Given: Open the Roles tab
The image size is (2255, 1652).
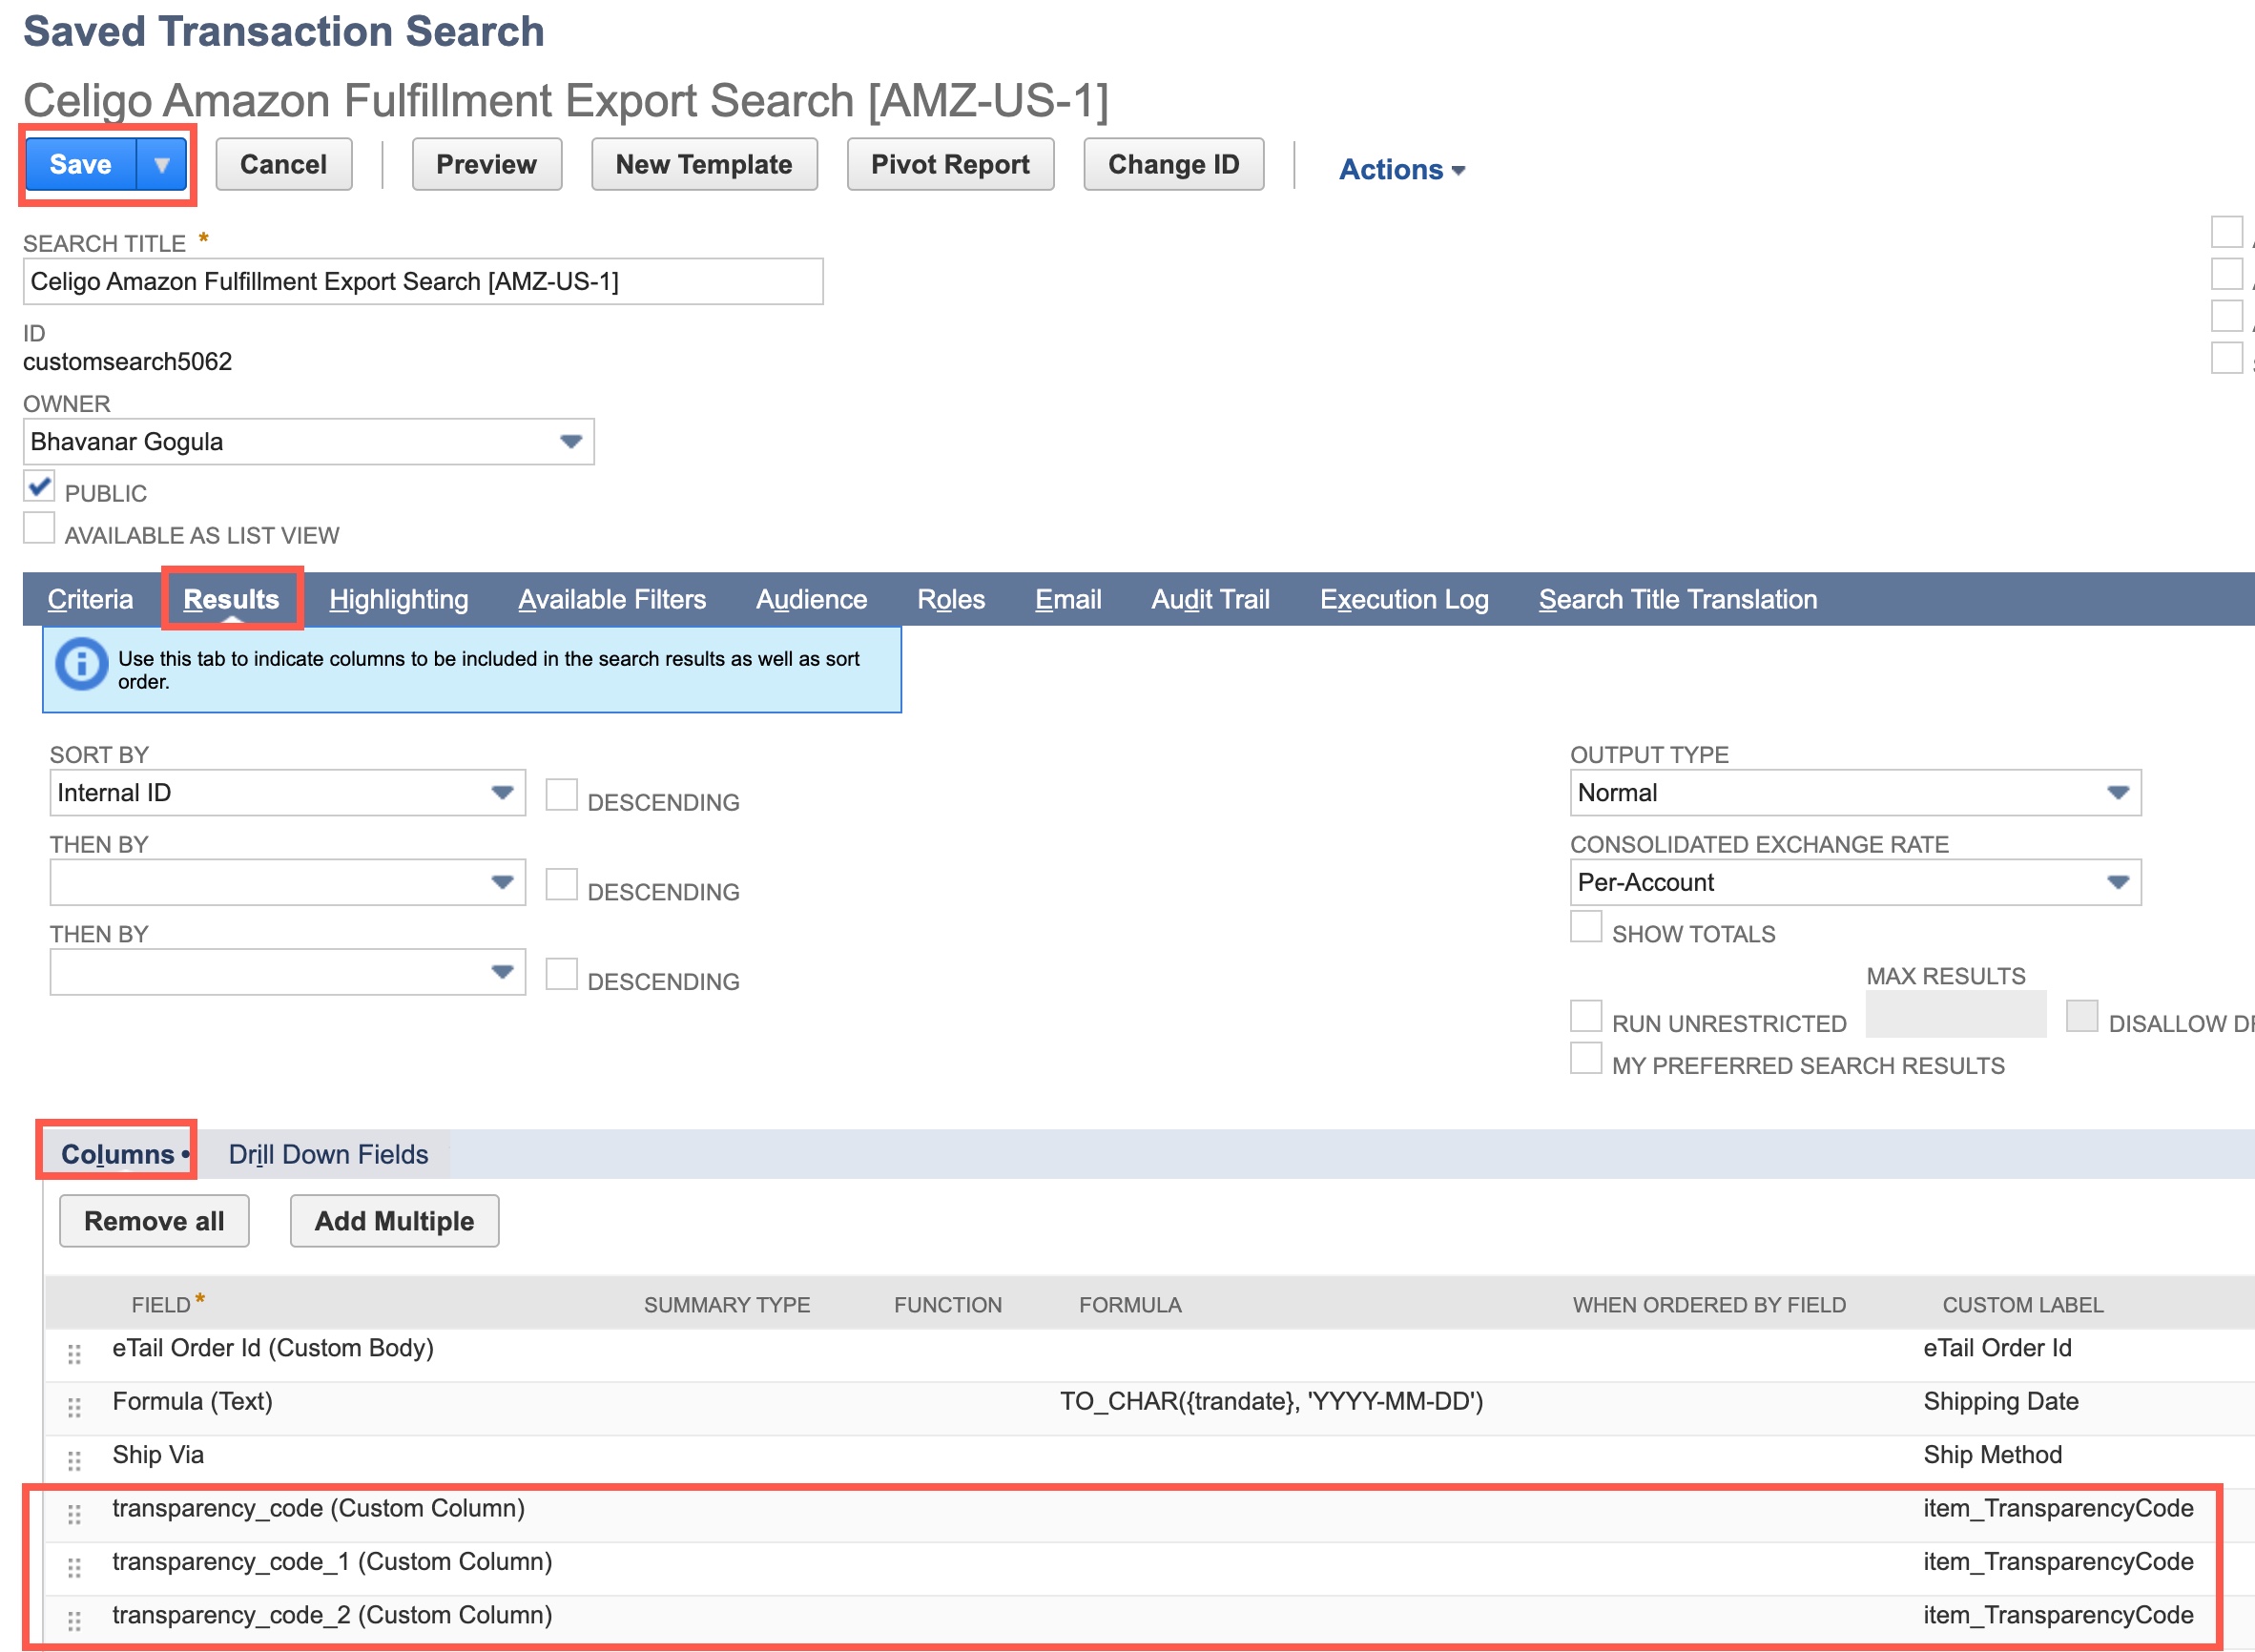Looking at the screenshot, I should [x=951, y=599].
